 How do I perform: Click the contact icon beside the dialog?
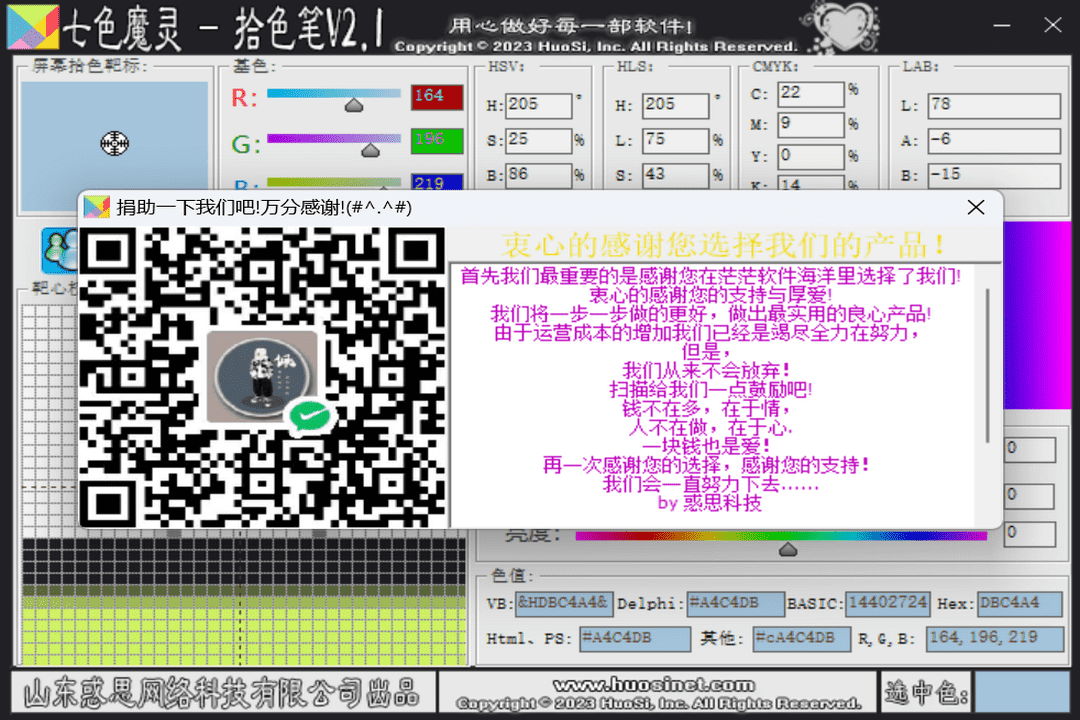point(59,249)
